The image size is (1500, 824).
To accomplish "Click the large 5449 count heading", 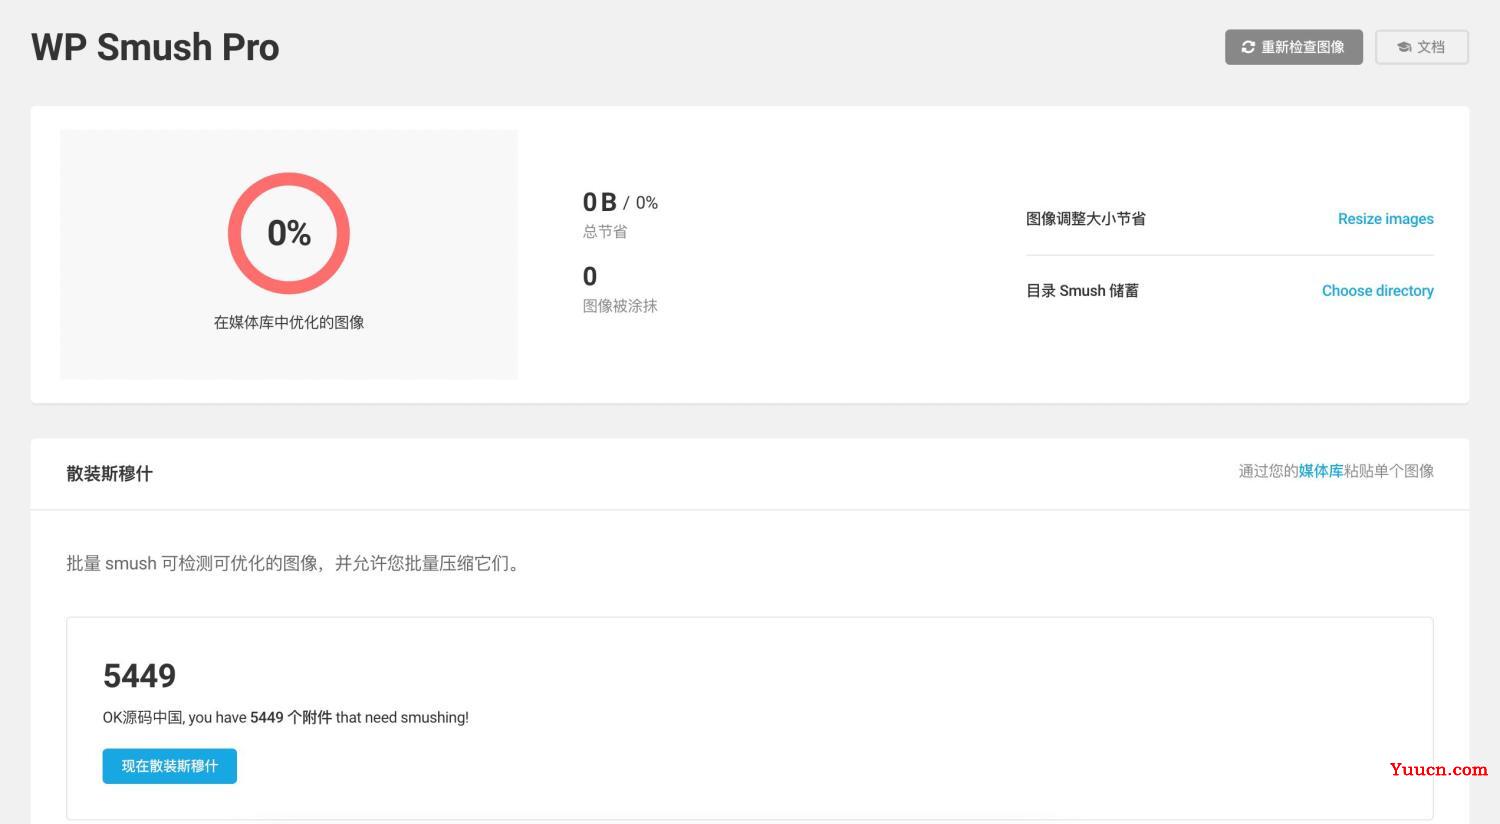I will [139, 676].
